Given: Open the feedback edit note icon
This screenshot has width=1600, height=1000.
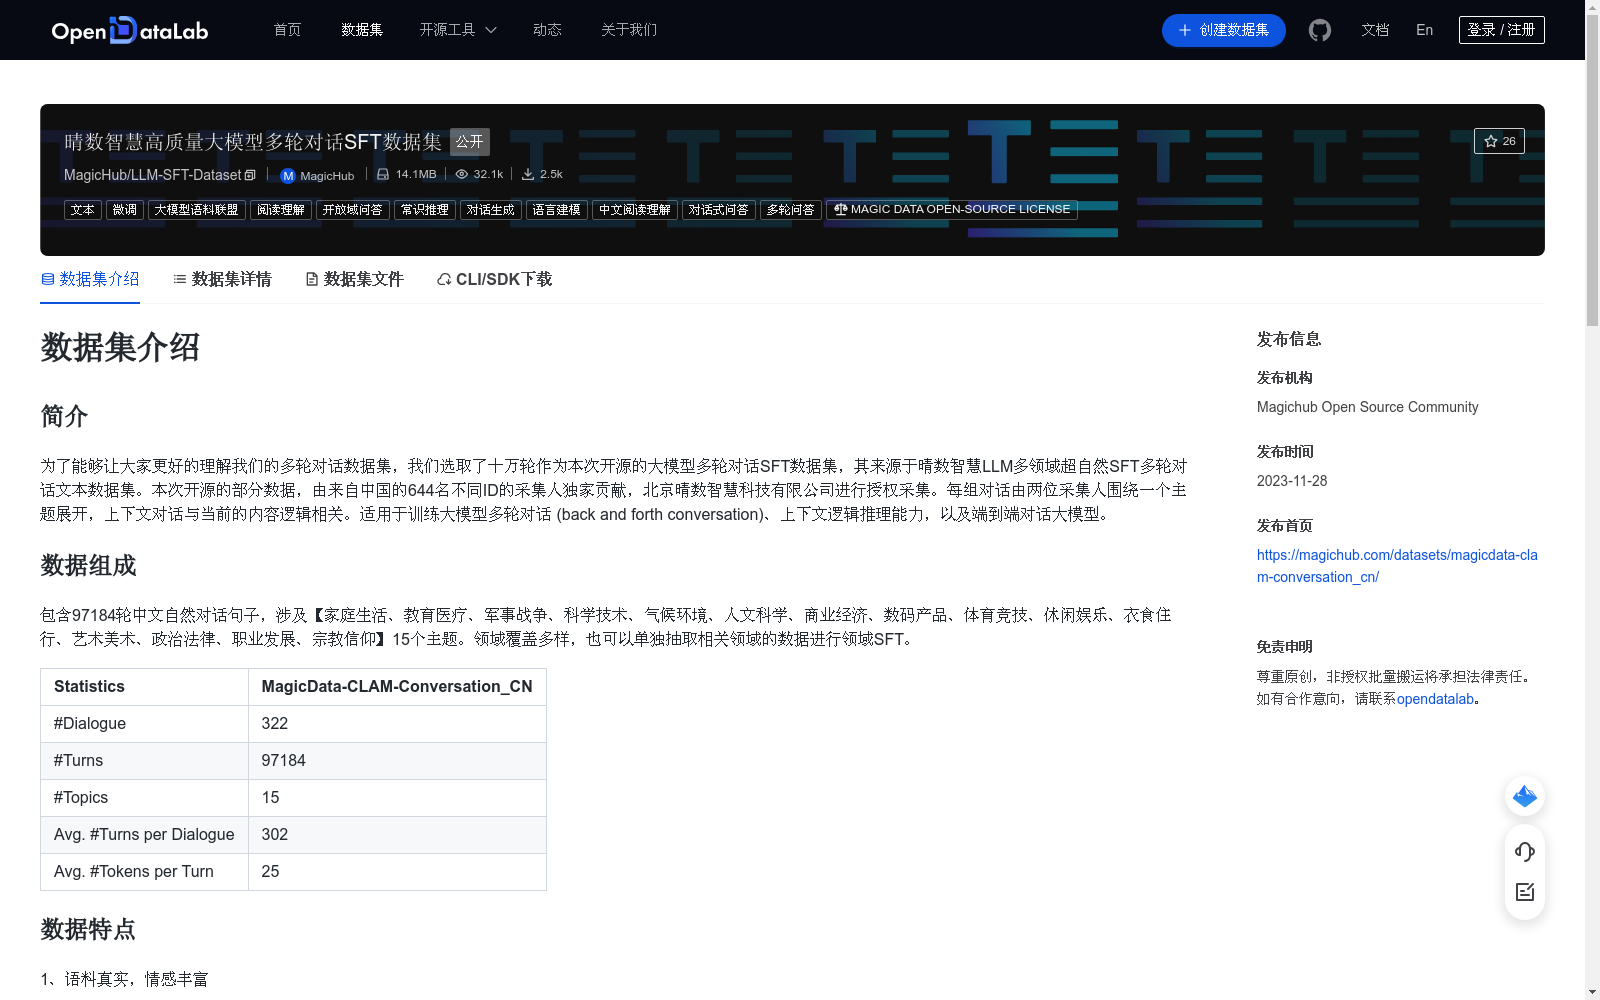Looking at the screenshot, I should pyautogui.click(x=1525, y=892).
